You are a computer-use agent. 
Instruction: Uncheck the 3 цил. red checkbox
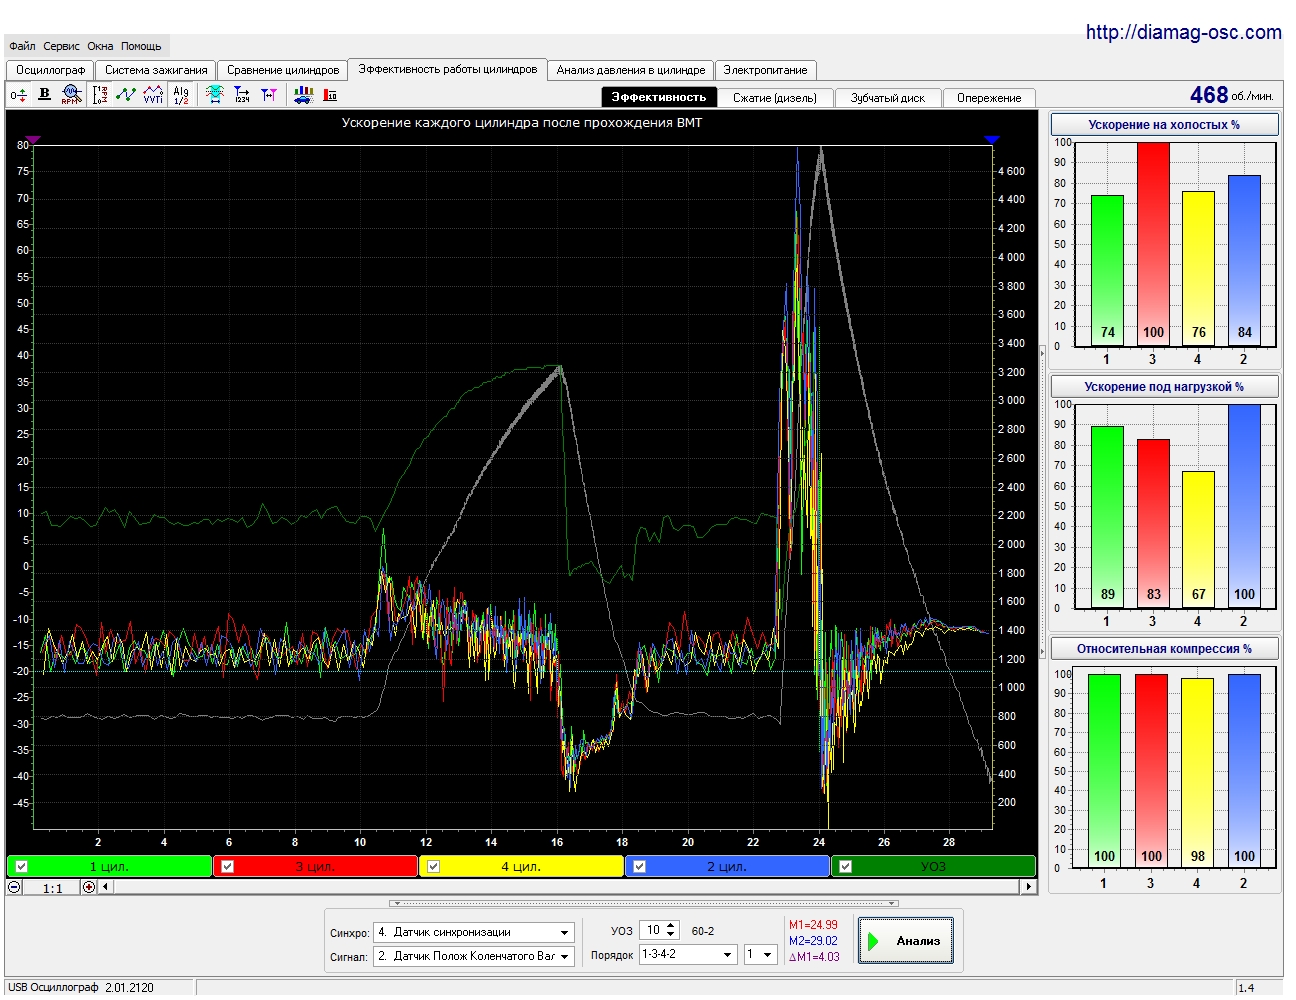tap(228, 867)
